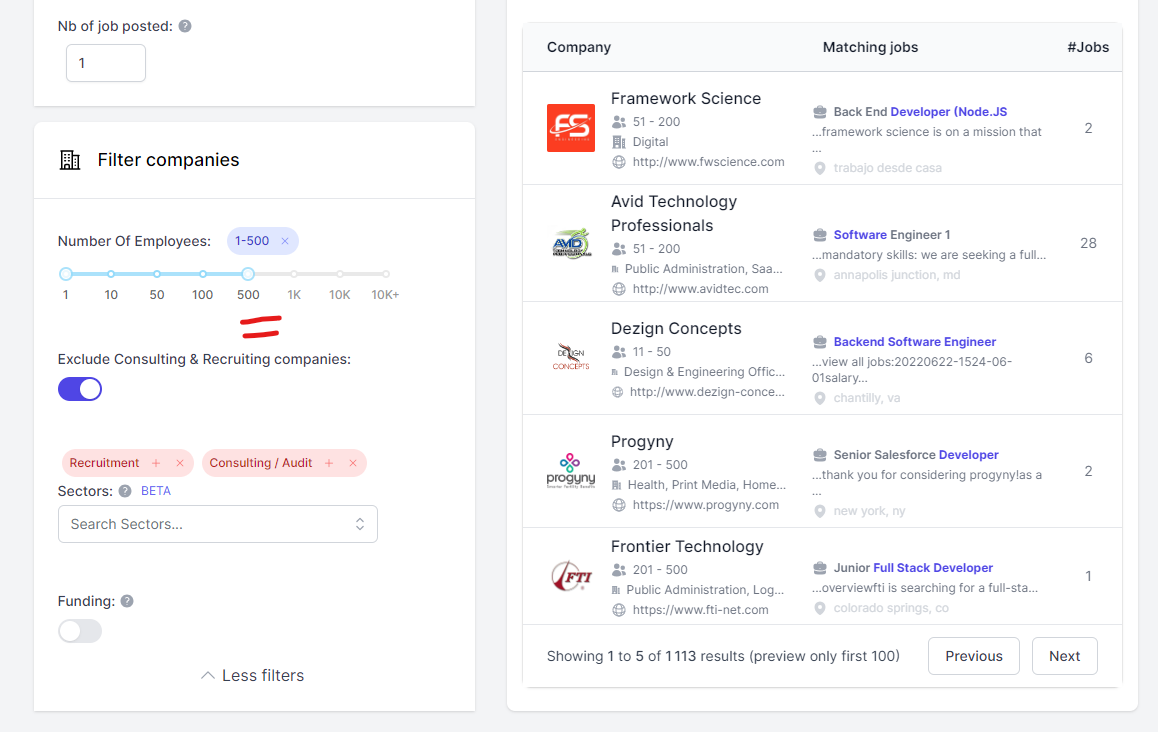The image size is (1158, 732).
Task: Open the Search Sectors dropdown
Action: tap(218, 524)
